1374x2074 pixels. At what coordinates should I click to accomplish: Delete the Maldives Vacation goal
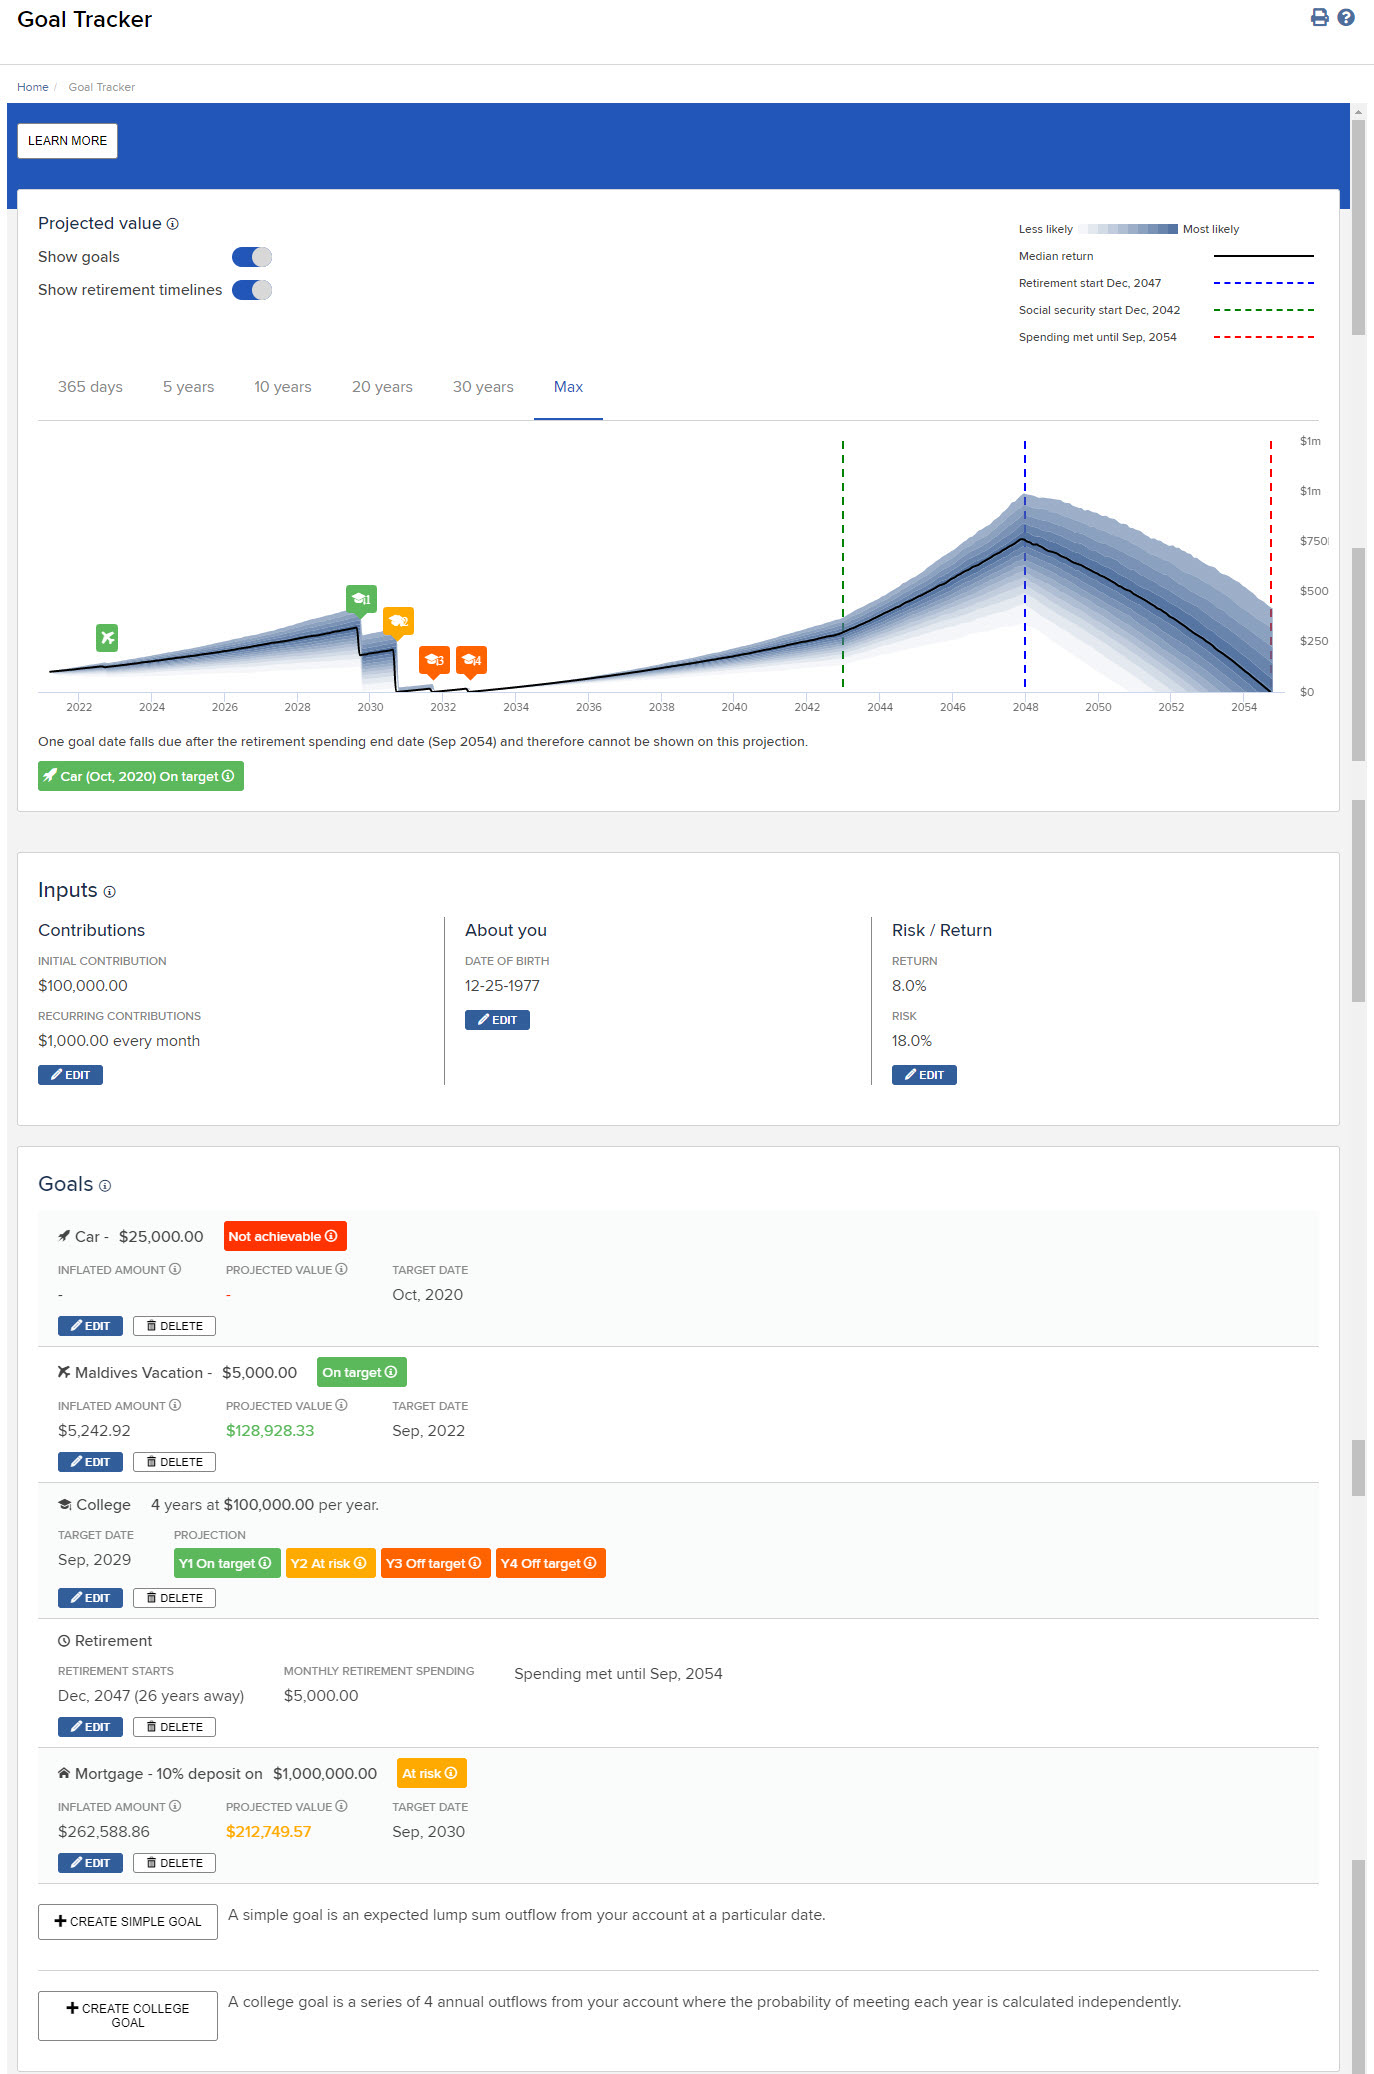click(x=174, y=1462)
